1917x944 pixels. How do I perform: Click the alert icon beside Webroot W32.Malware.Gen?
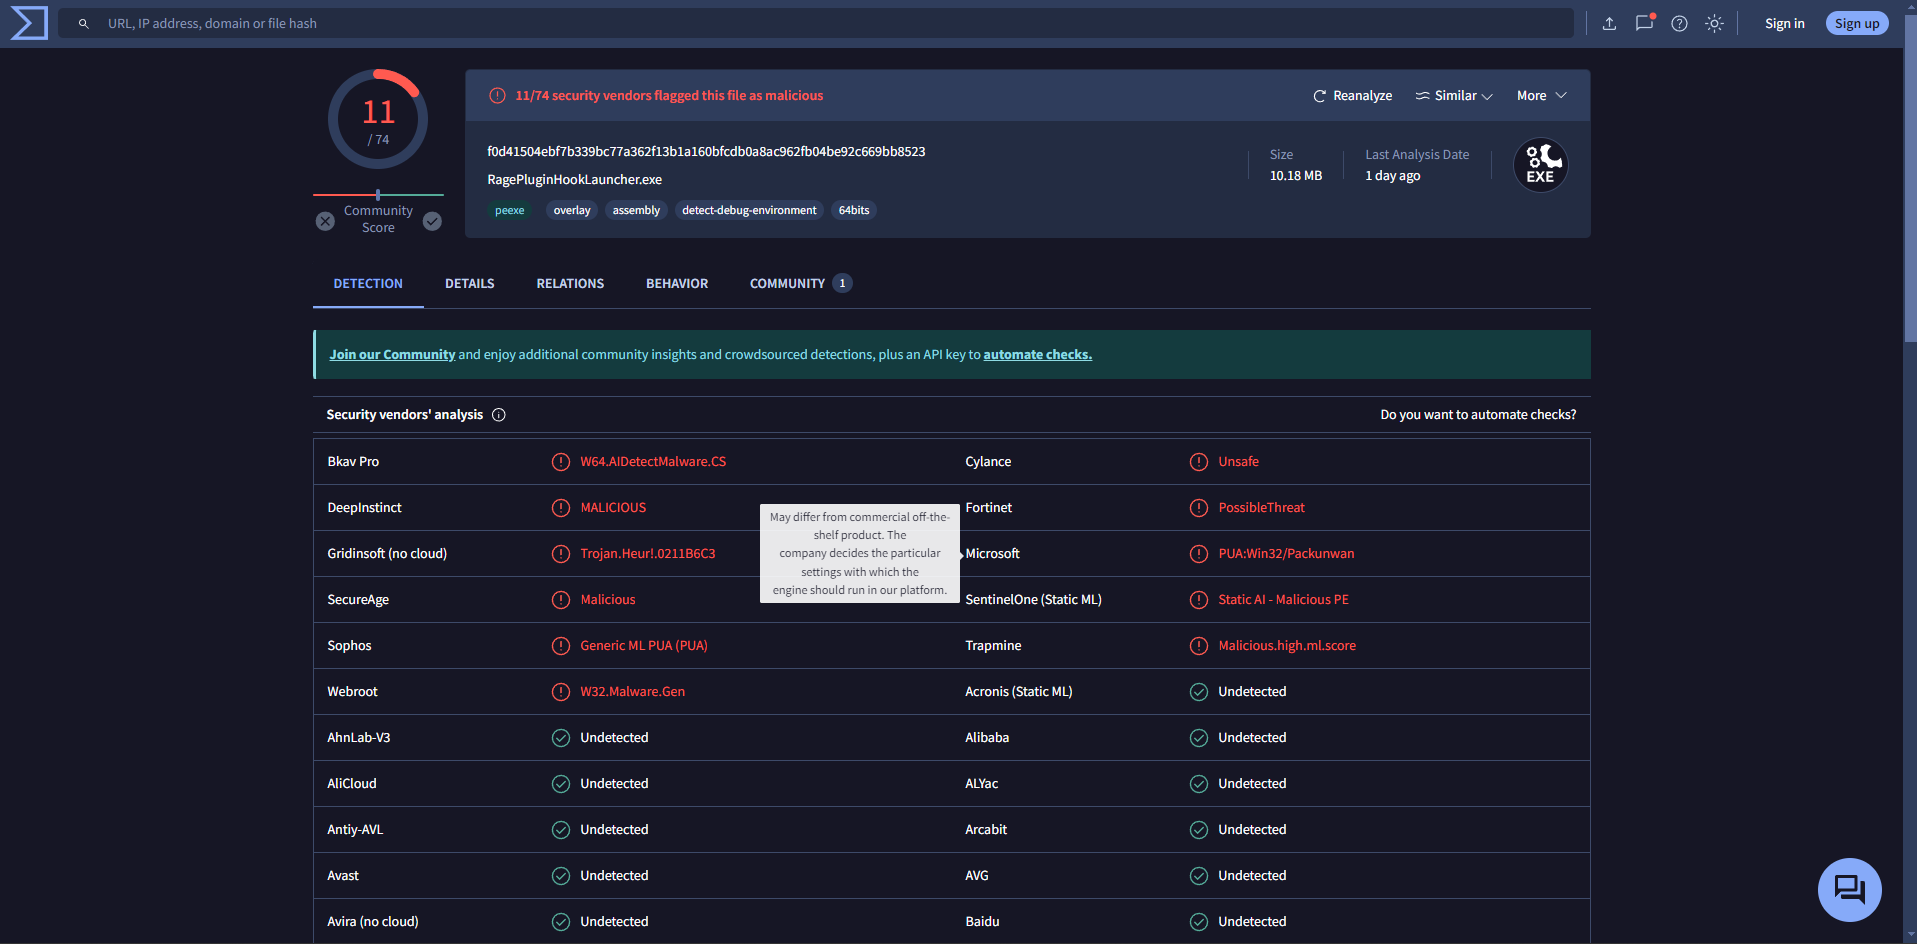pyautogui.click(x=561, y=692)
